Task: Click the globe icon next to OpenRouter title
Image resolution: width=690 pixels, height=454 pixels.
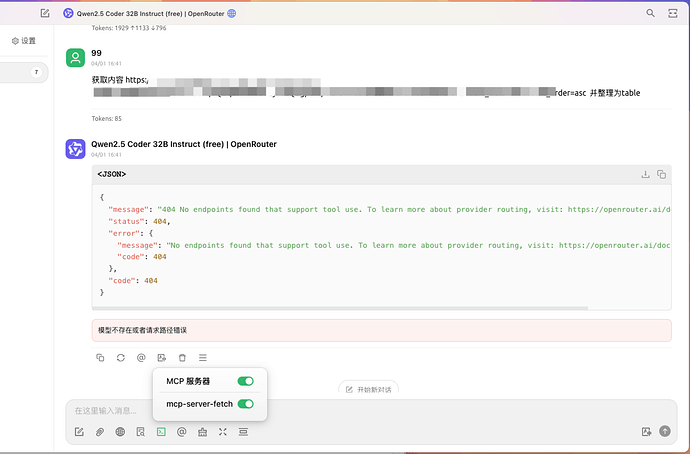Action: pos(231,14)
